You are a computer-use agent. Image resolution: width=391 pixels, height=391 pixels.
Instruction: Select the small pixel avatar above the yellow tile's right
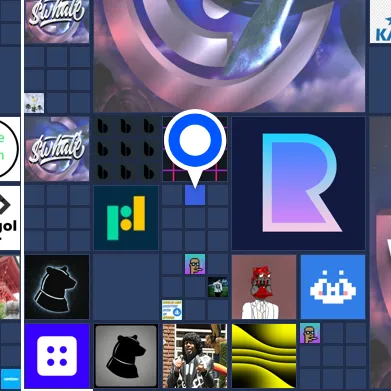(310, 333)
